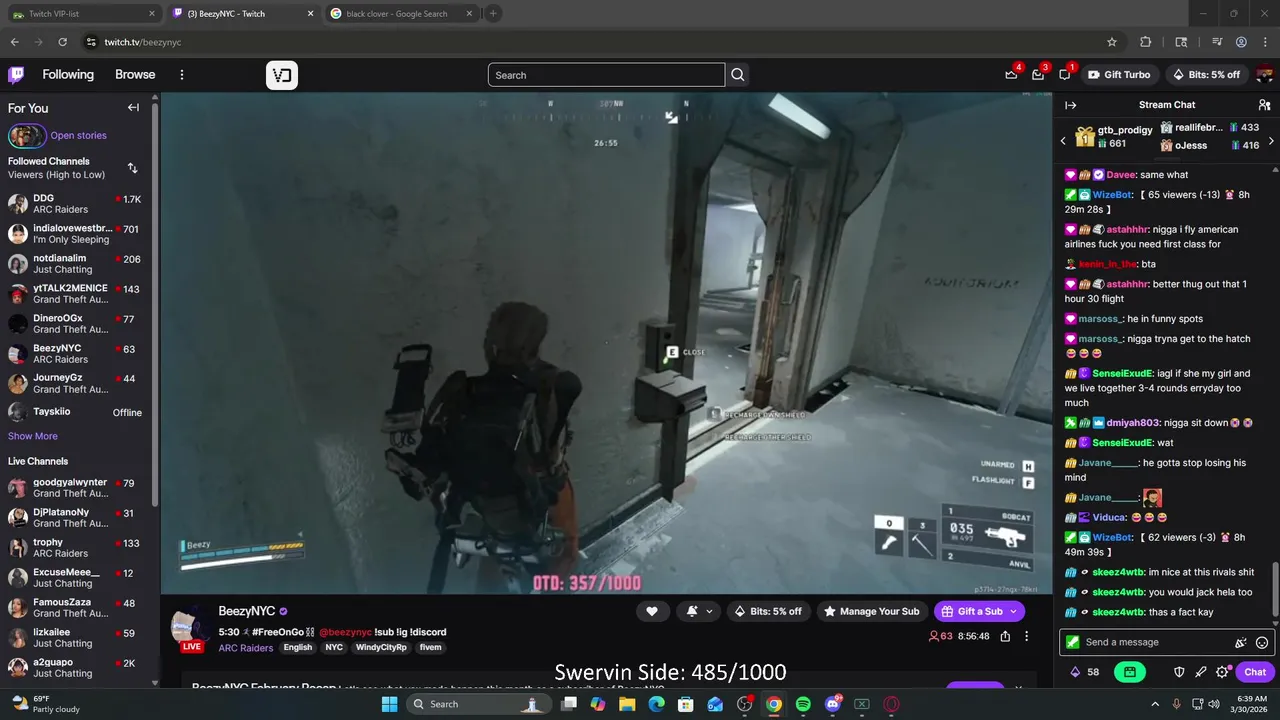Click the heart follow button
This screenshot has height=720, width=1280.
[x=652, y=611]
